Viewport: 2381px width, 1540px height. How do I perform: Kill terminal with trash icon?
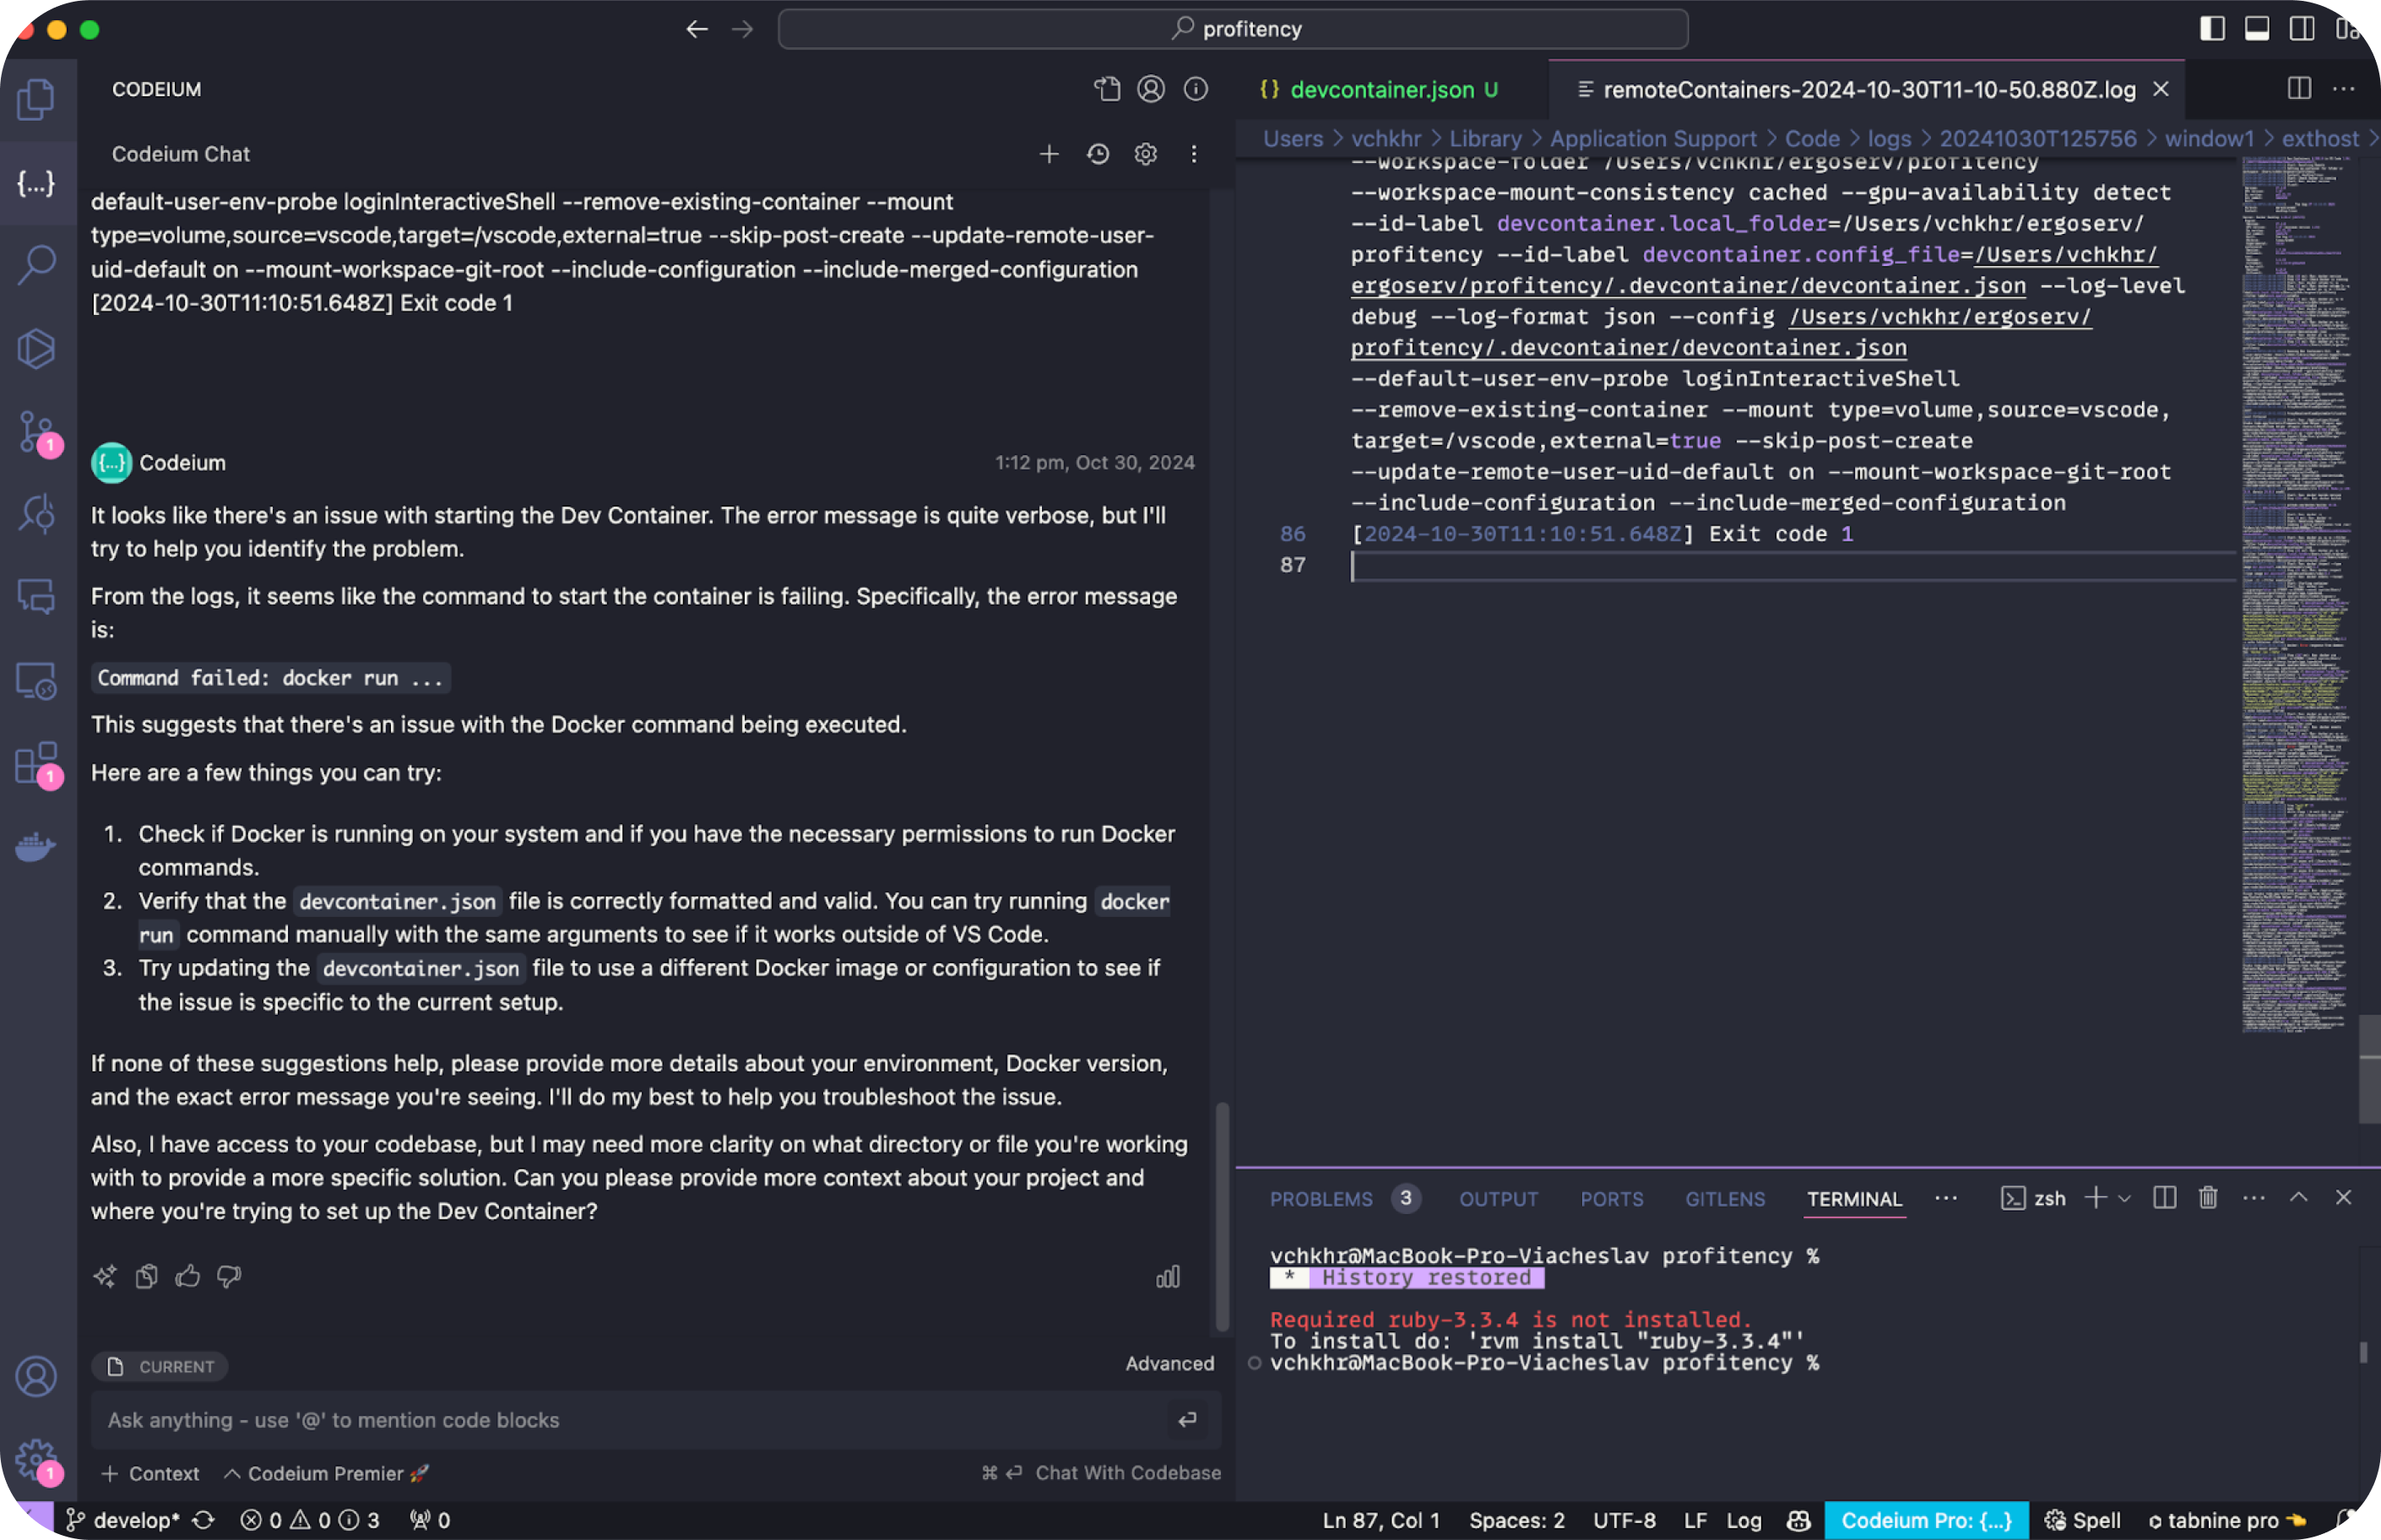pyautogui.click(x=2208, y=1197)
